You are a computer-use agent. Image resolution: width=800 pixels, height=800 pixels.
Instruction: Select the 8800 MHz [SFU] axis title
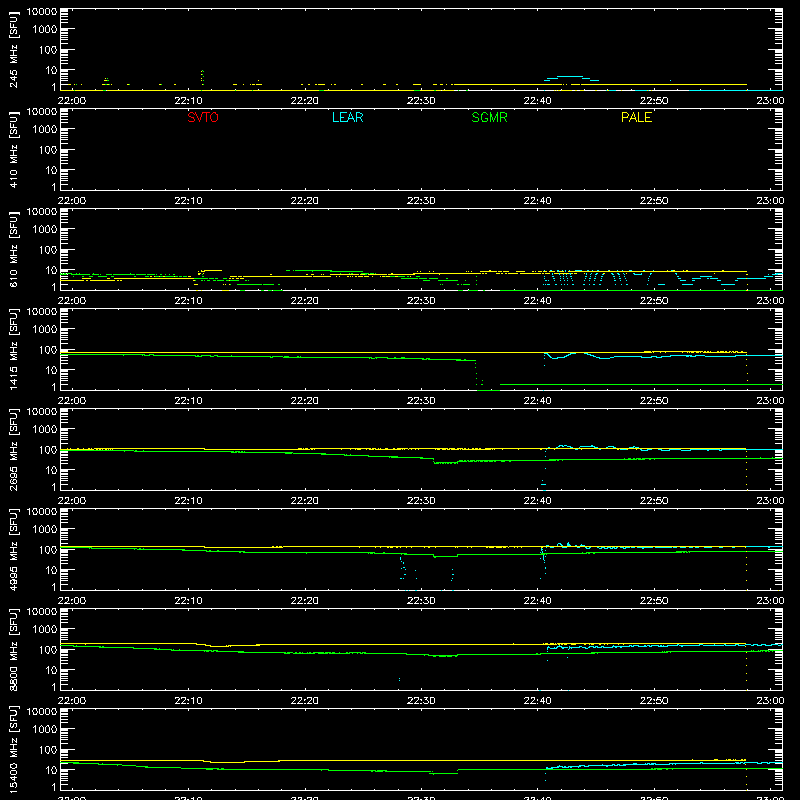click(x=13, y=649)
